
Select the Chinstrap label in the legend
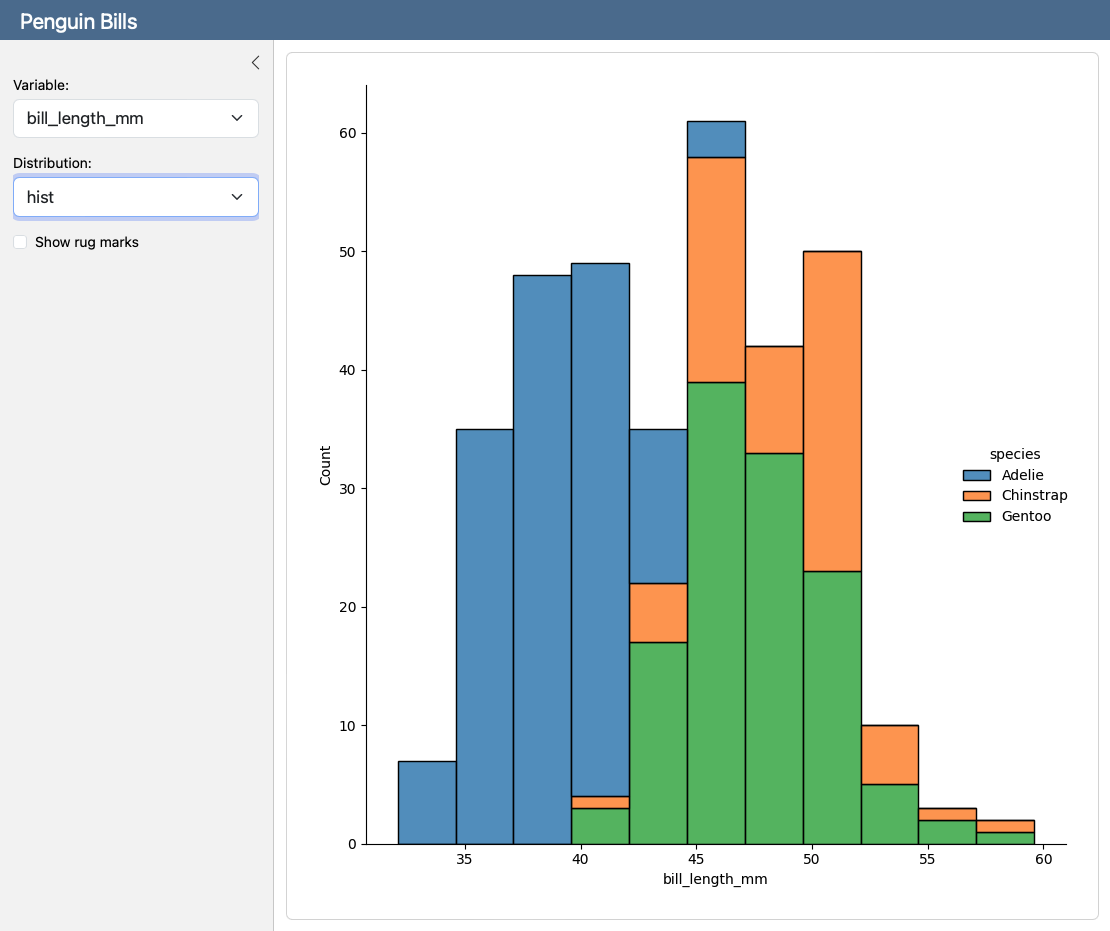pyautogui.click(x=1034, y=495)
